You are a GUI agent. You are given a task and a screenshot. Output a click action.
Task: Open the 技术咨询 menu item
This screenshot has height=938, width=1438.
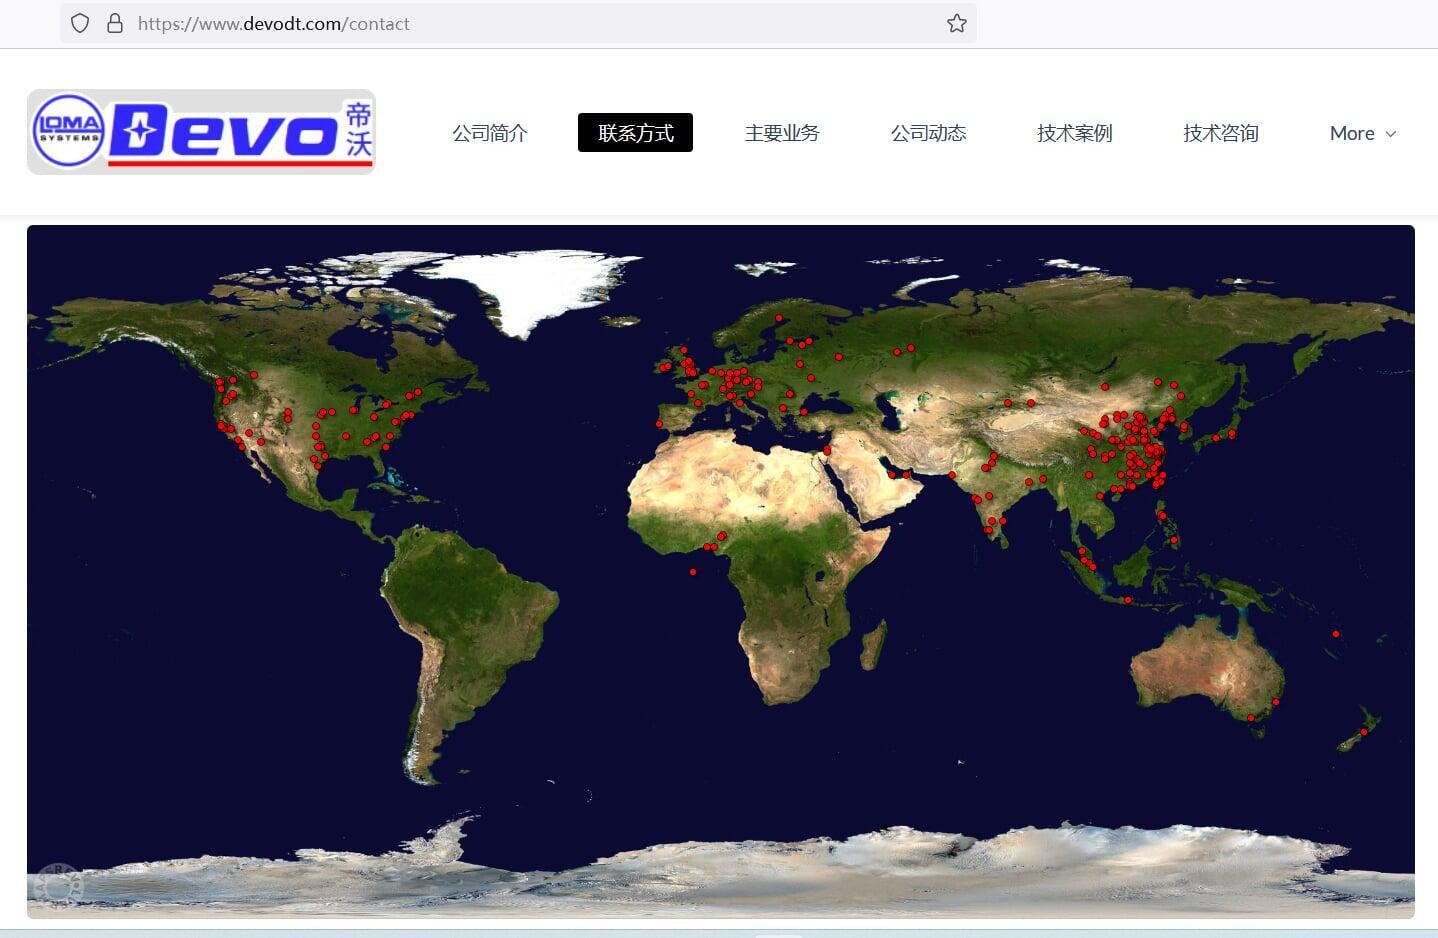point(1221,133)
